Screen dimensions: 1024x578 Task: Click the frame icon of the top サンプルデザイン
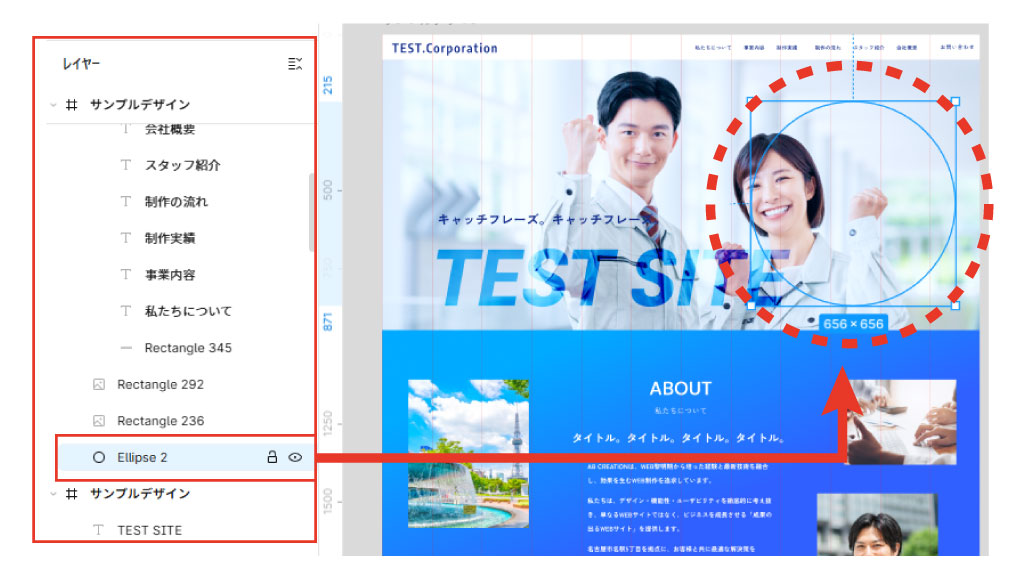(71, 104)
